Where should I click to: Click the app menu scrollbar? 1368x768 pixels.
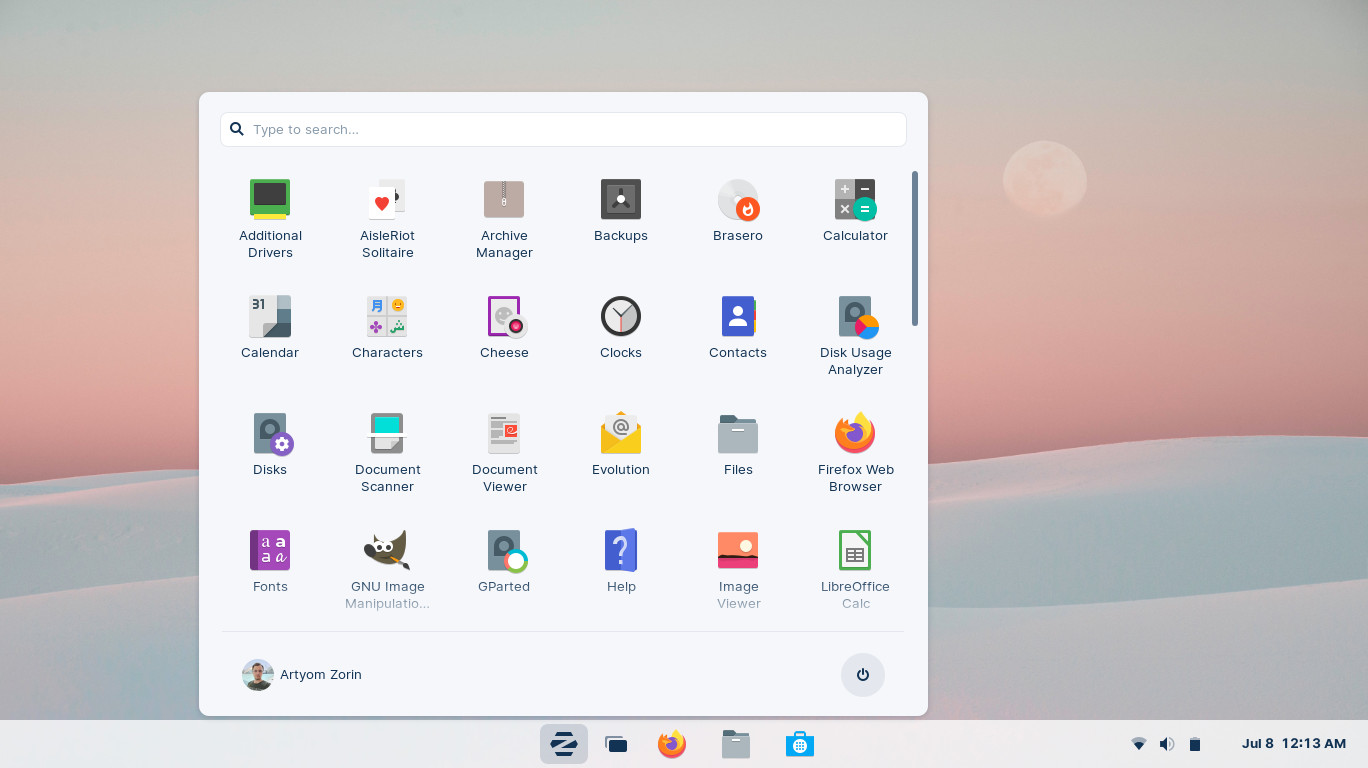pos(914,248)
